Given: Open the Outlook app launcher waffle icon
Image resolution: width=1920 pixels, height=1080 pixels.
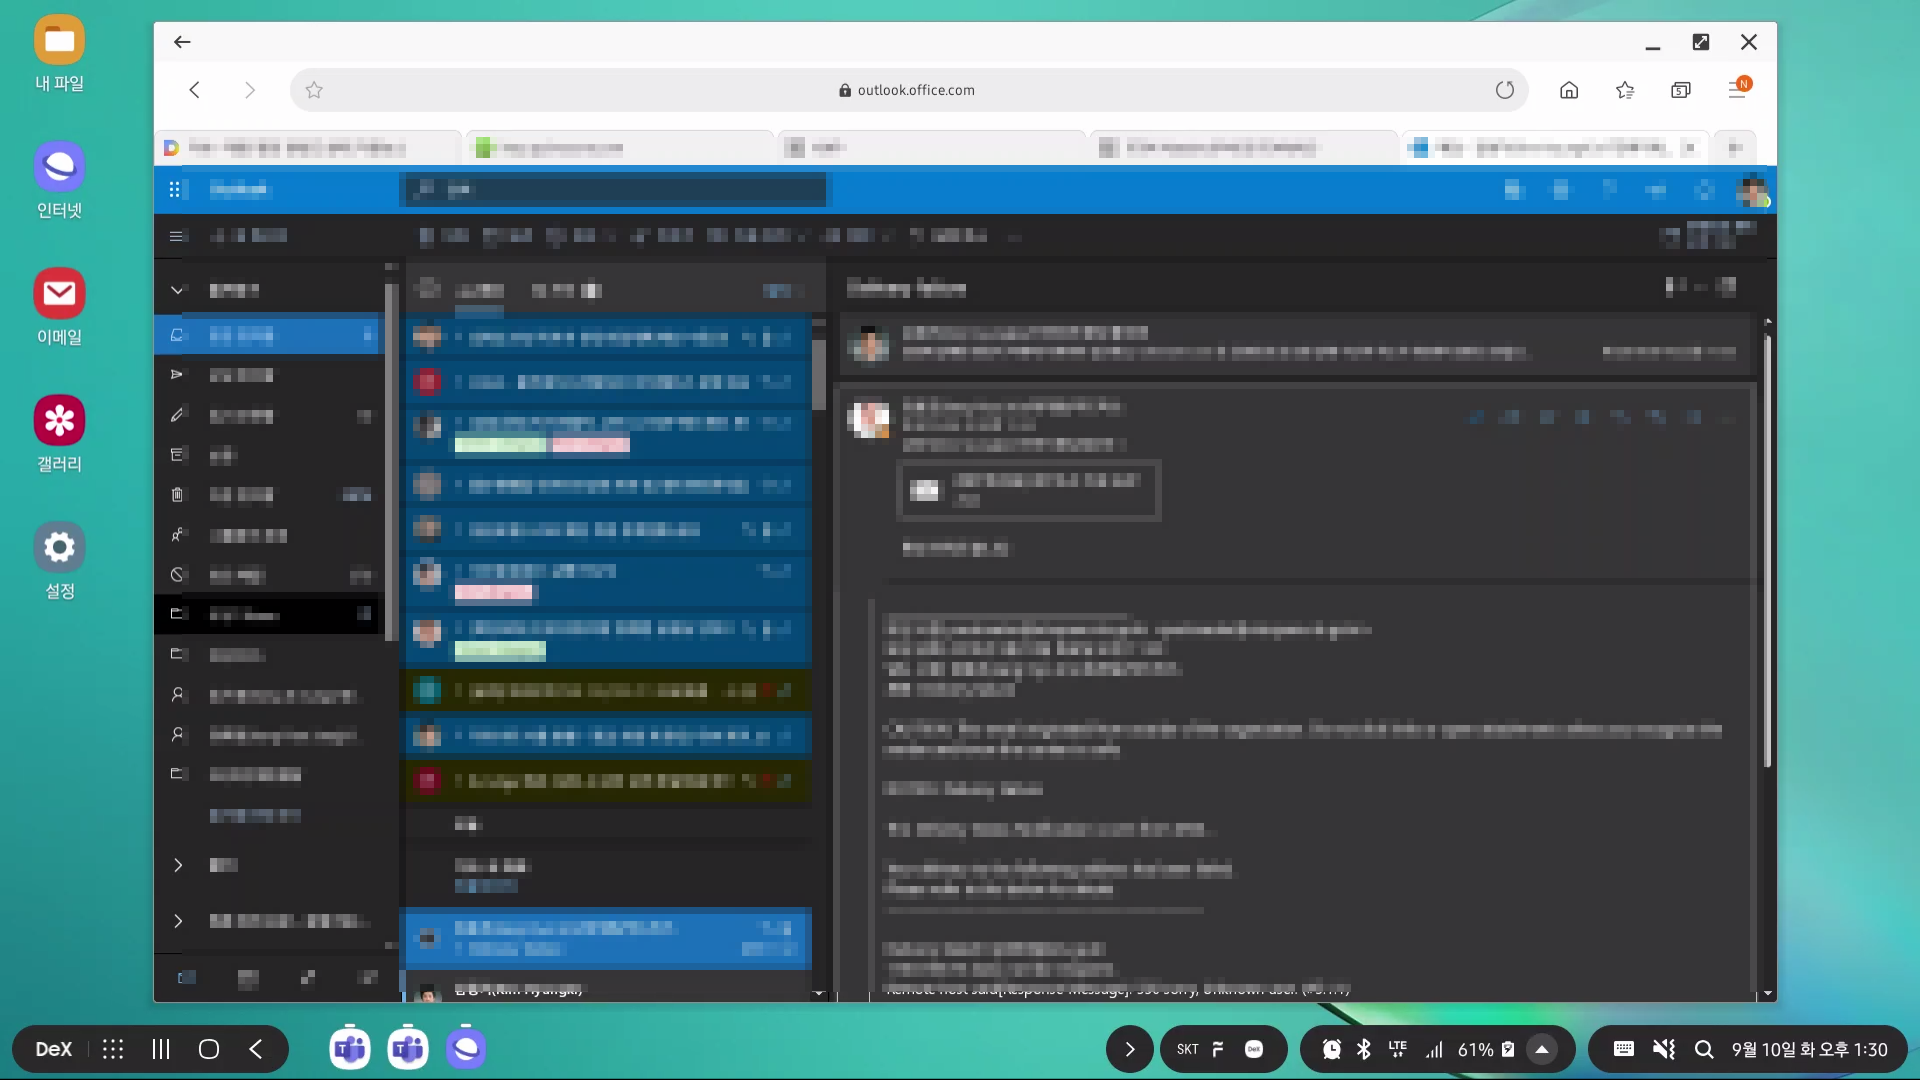Looking at the screenshot, I should [175, 190].
